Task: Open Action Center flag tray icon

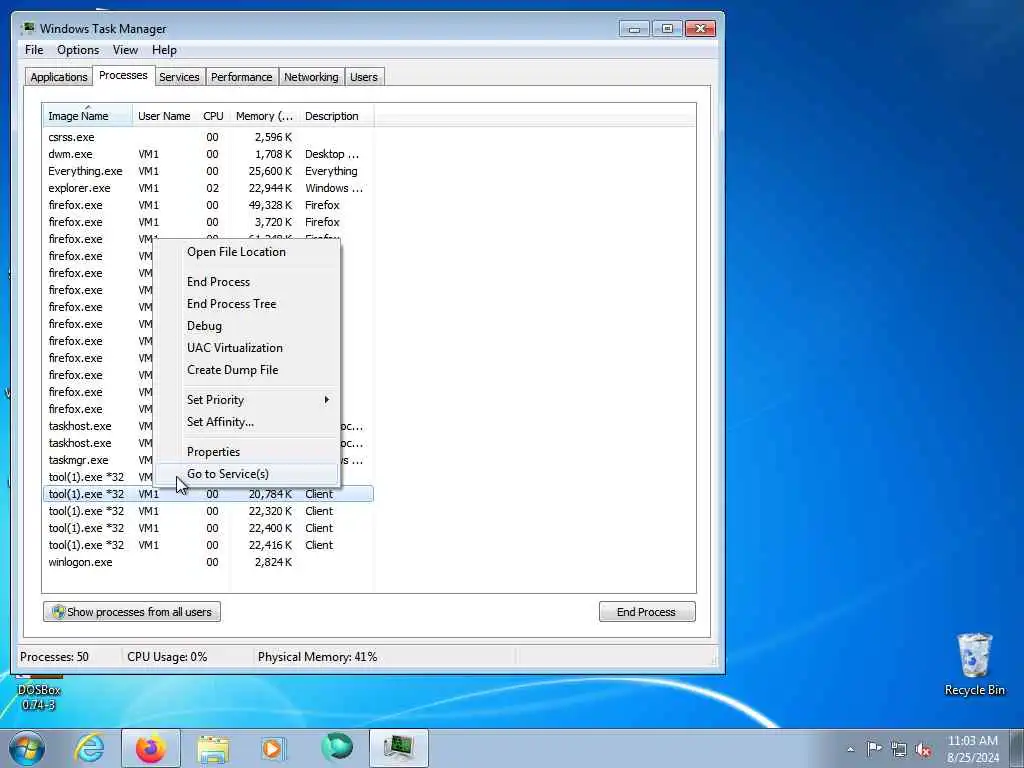Action: pos(874,748)
